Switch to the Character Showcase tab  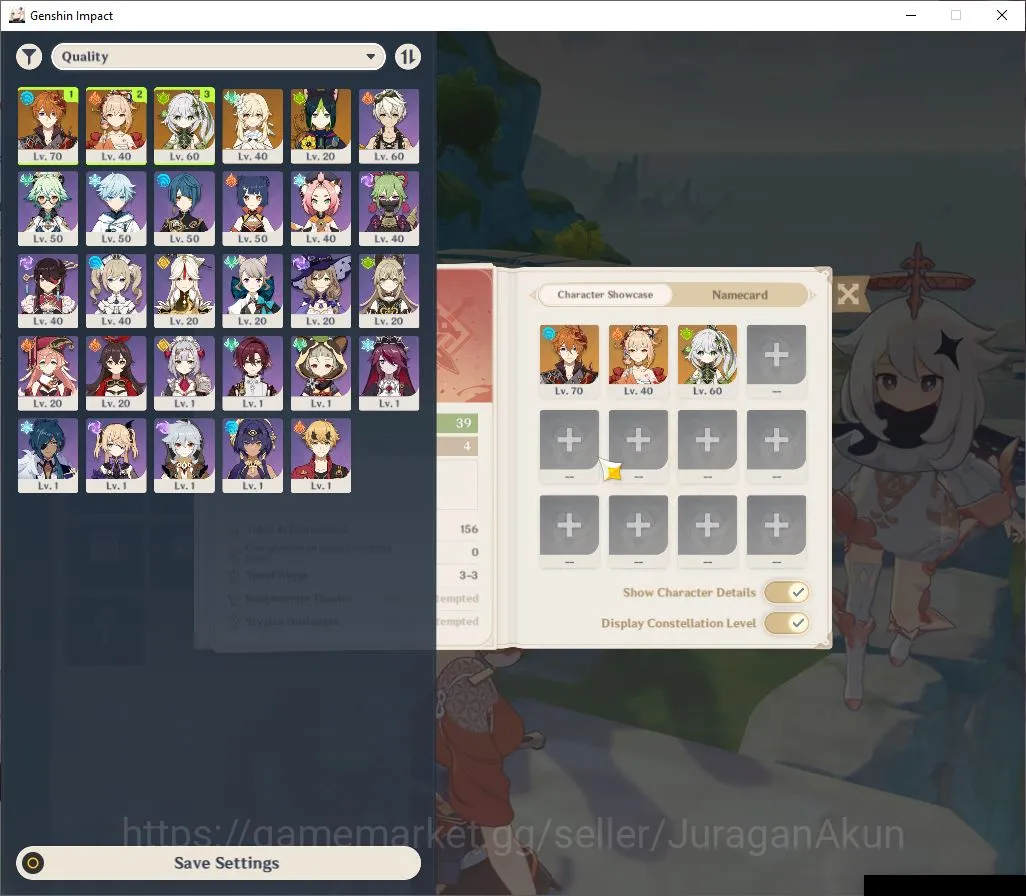[605, 295]
